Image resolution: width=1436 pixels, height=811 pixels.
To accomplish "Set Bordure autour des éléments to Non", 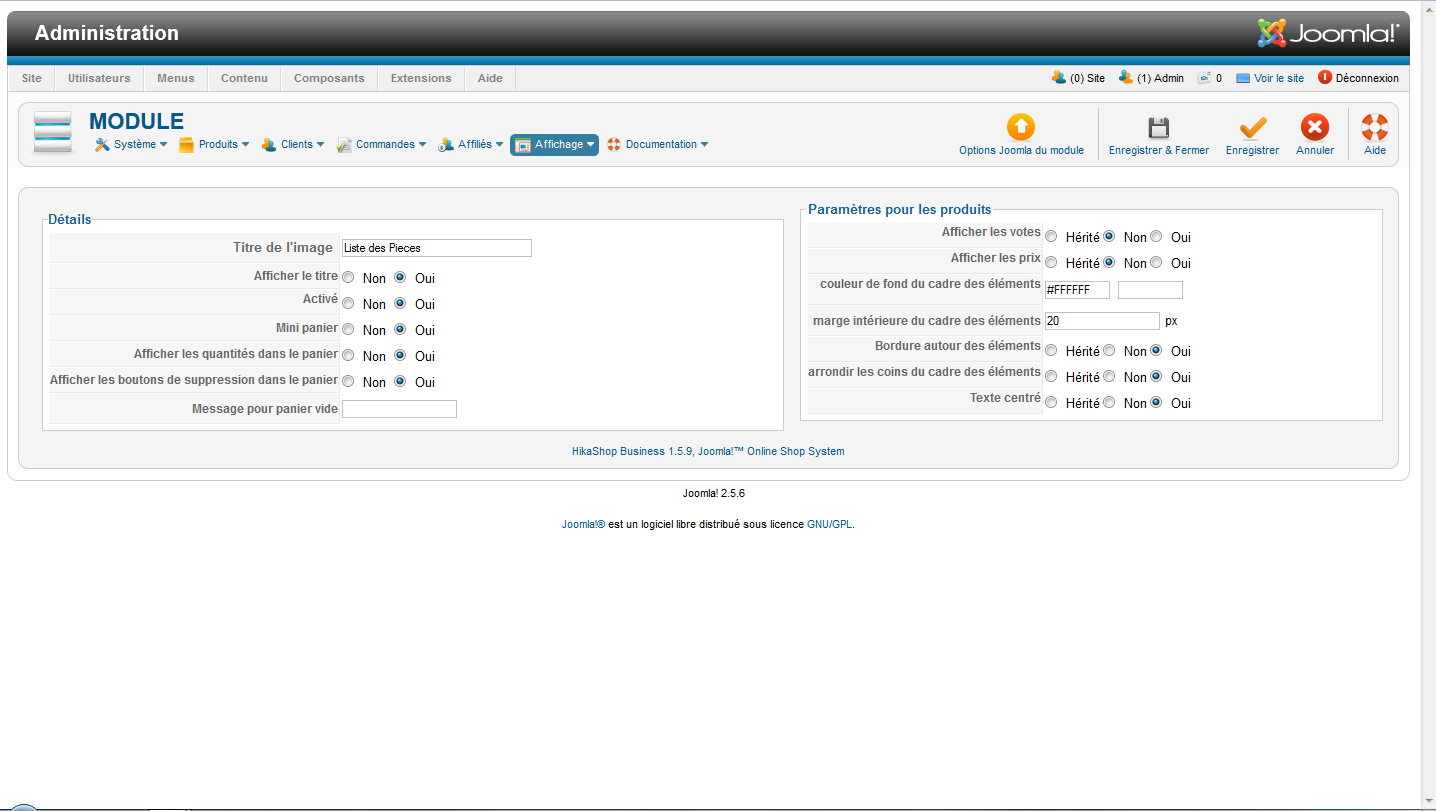I will (x=1109, y=351).
